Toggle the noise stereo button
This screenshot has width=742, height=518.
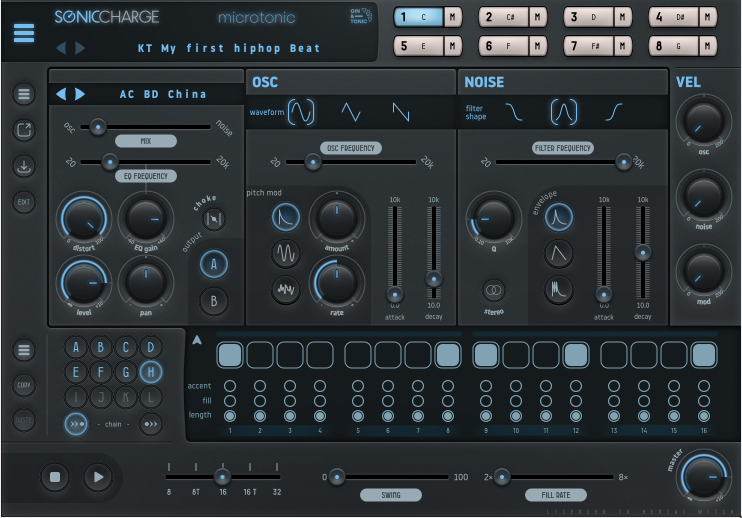coord(494,290)
